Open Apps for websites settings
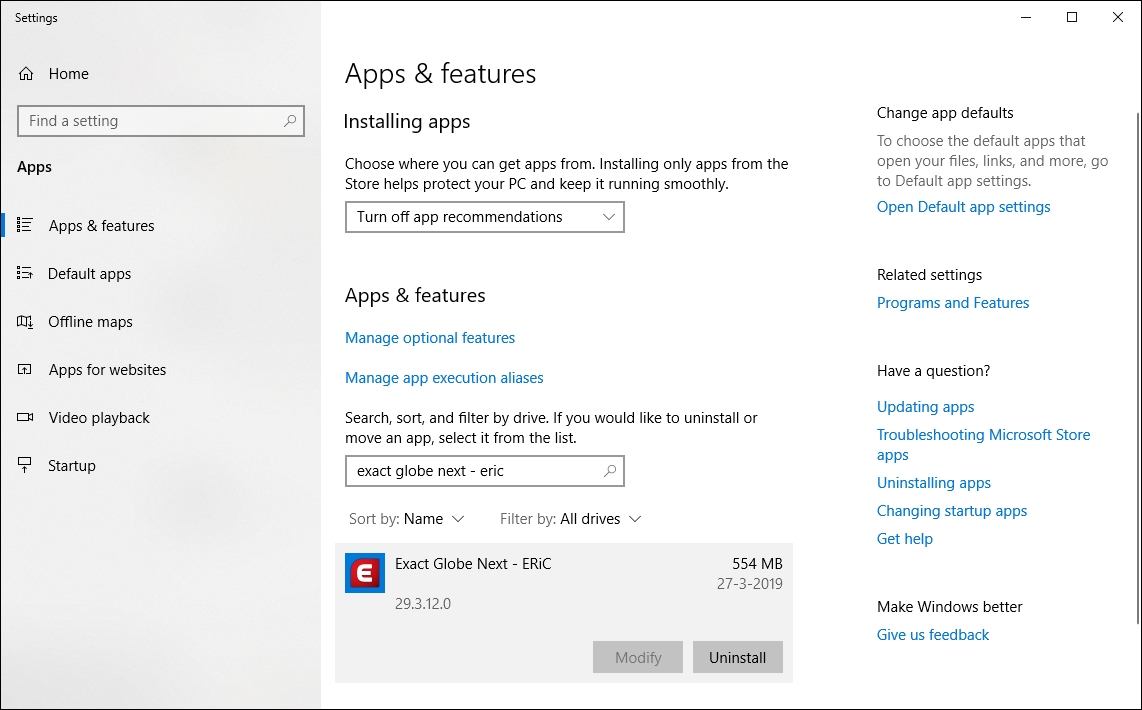Viewport: 1142px width, 710px height. (x=107, y=370)
